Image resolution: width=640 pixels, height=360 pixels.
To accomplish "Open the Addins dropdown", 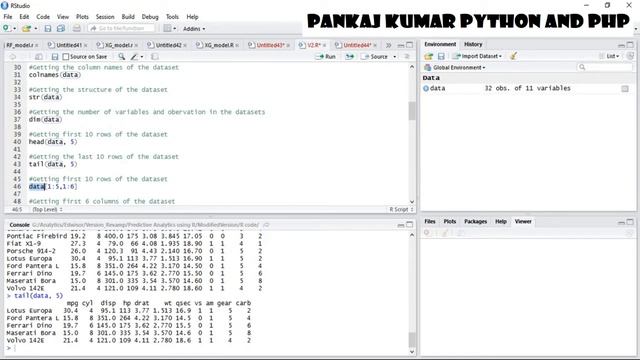I will (194, 29).
